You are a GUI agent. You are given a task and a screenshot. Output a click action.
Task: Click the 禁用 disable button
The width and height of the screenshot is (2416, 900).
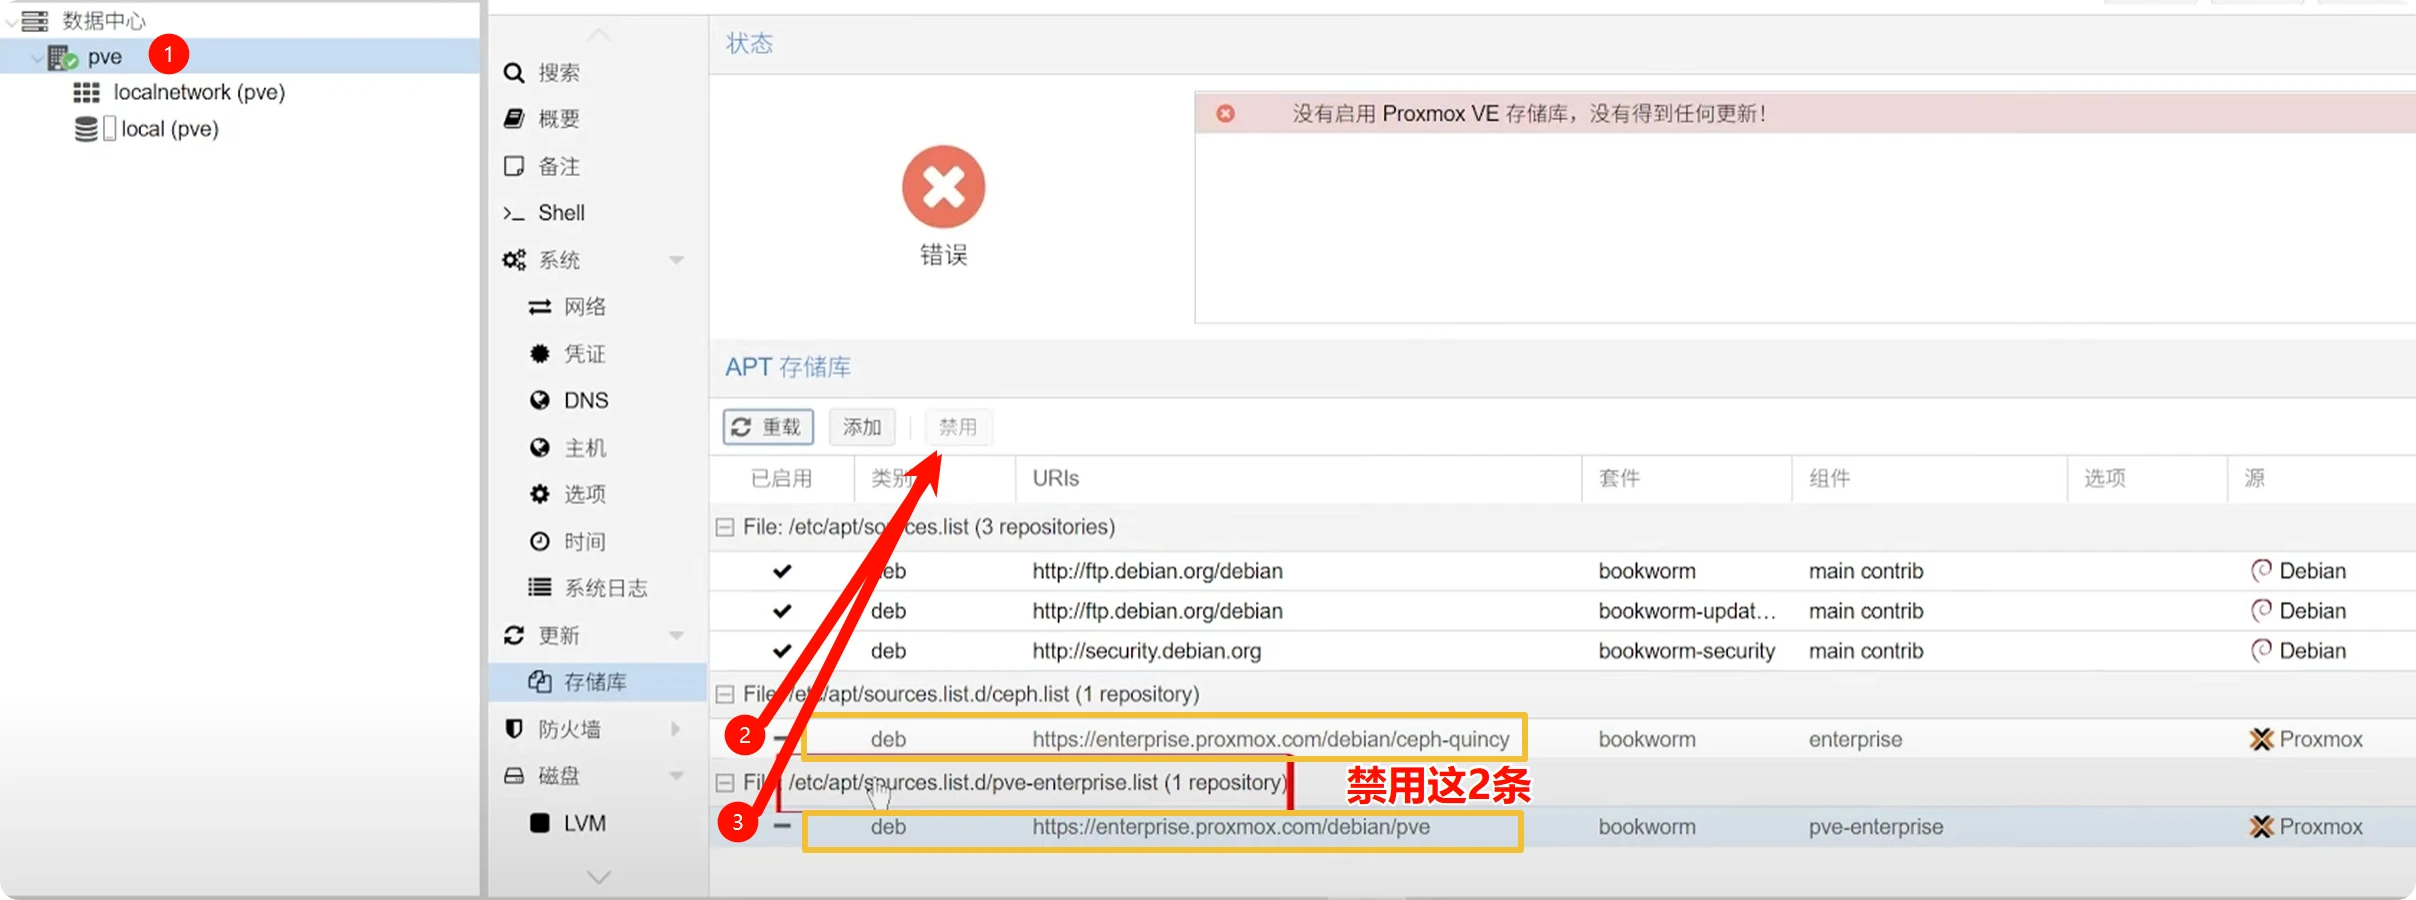[958, 427]
